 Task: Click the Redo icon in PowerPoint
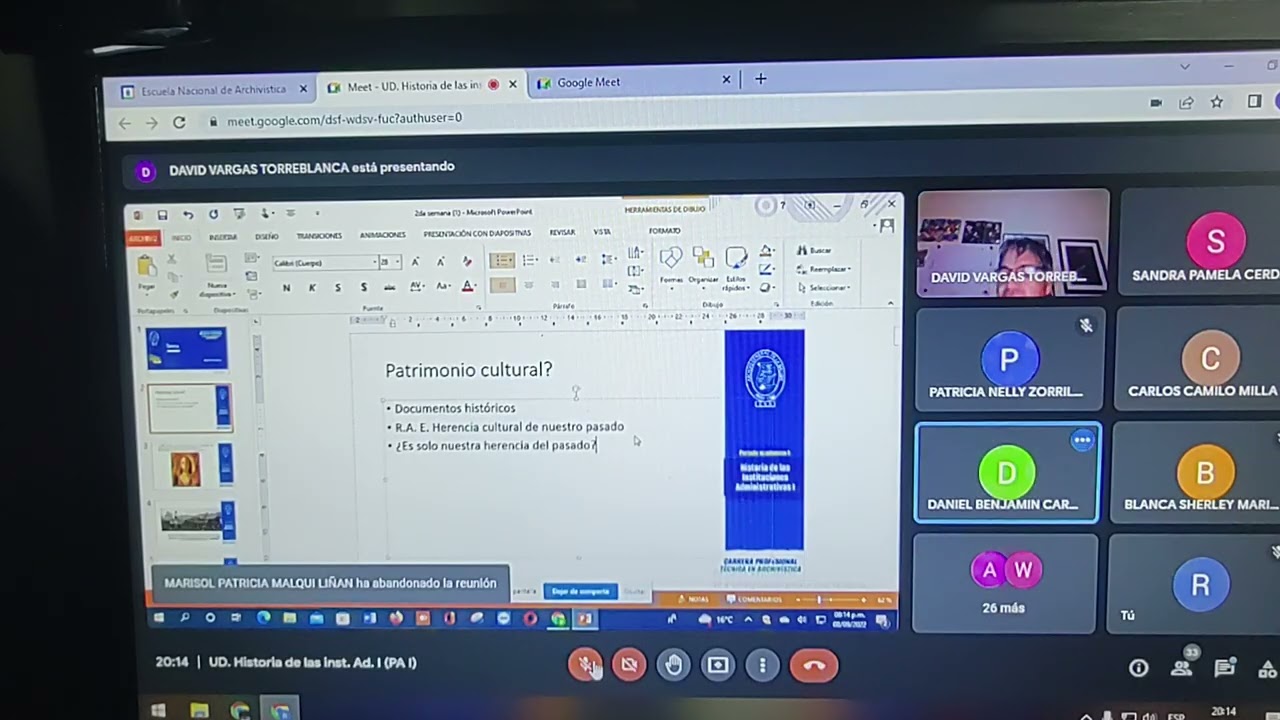213,214
